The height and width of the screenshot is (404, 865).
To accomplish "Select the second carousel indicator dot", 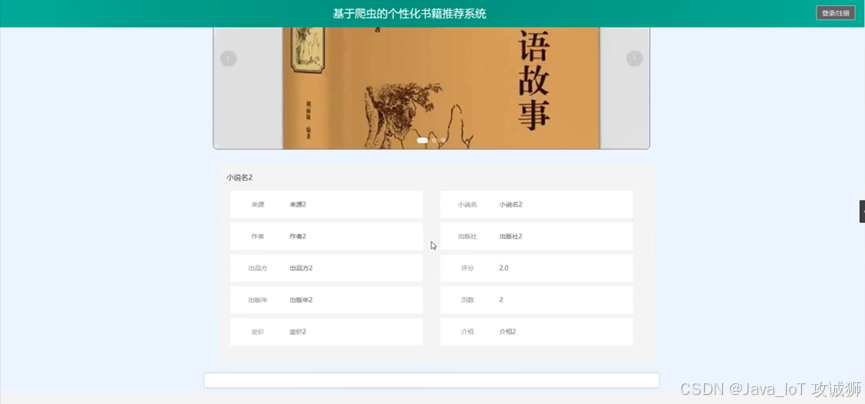I will coord(434,141).
